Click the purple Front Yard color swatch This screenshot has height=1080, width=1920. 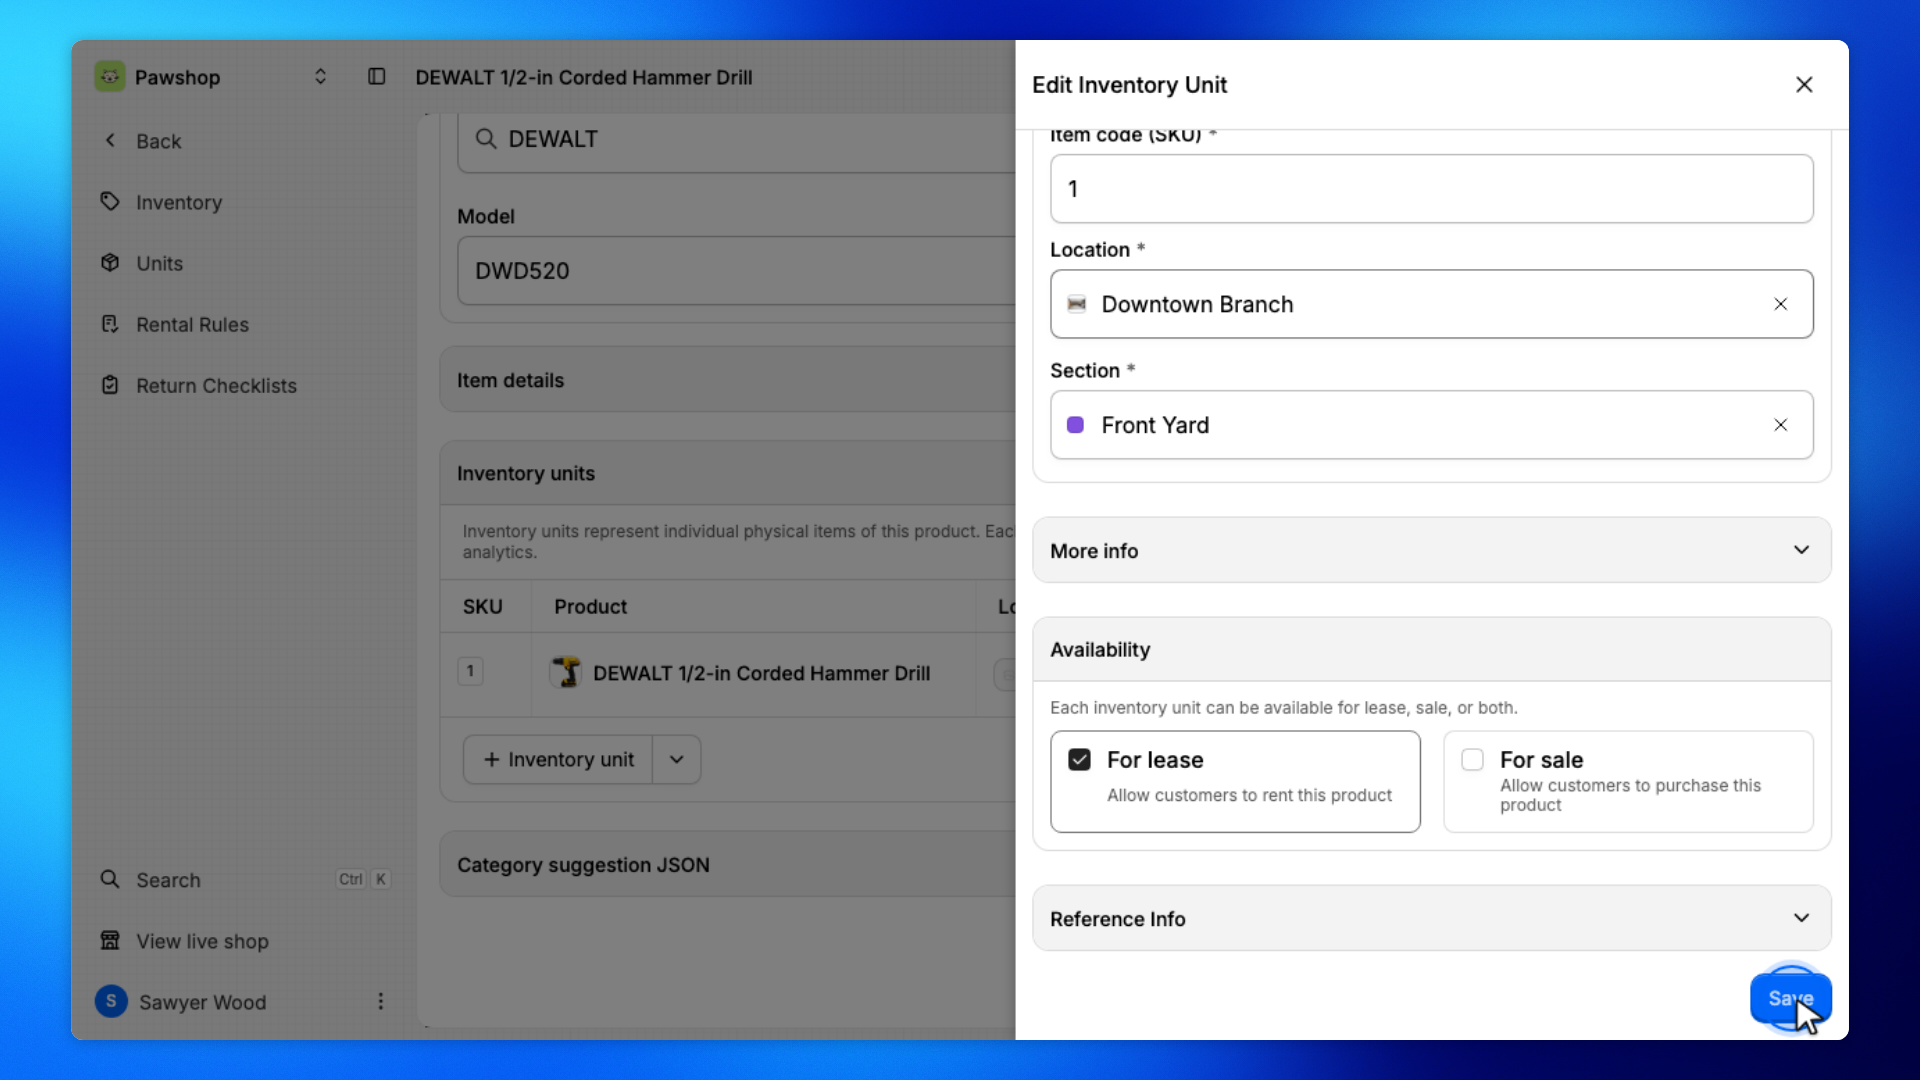1076,425
